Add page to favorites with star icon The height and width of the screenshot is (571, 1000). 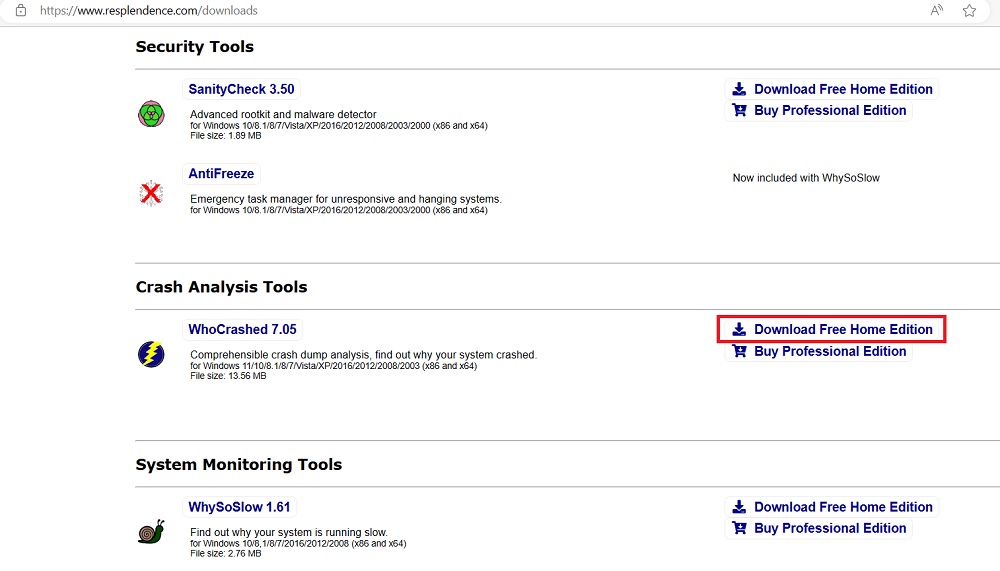[969, 10]
